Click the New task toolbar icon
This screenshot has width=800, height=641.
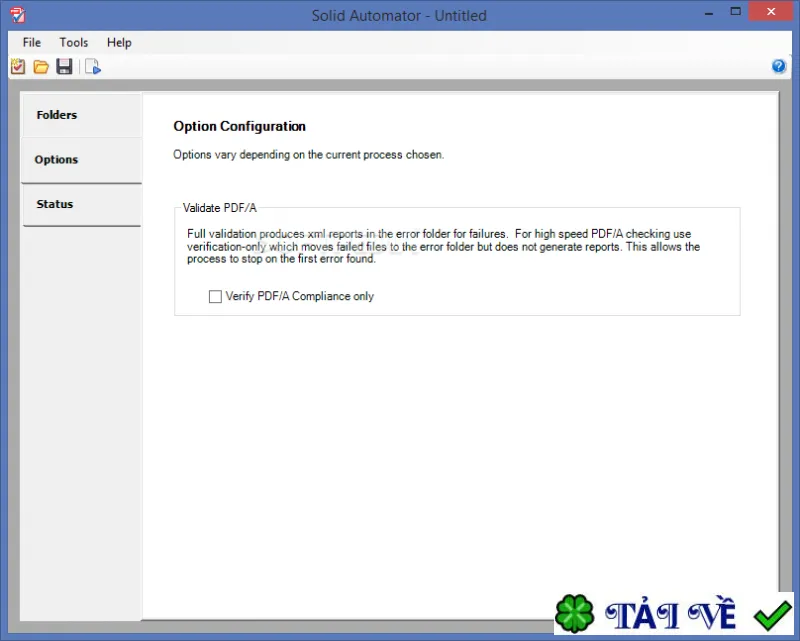click(18, 66)
